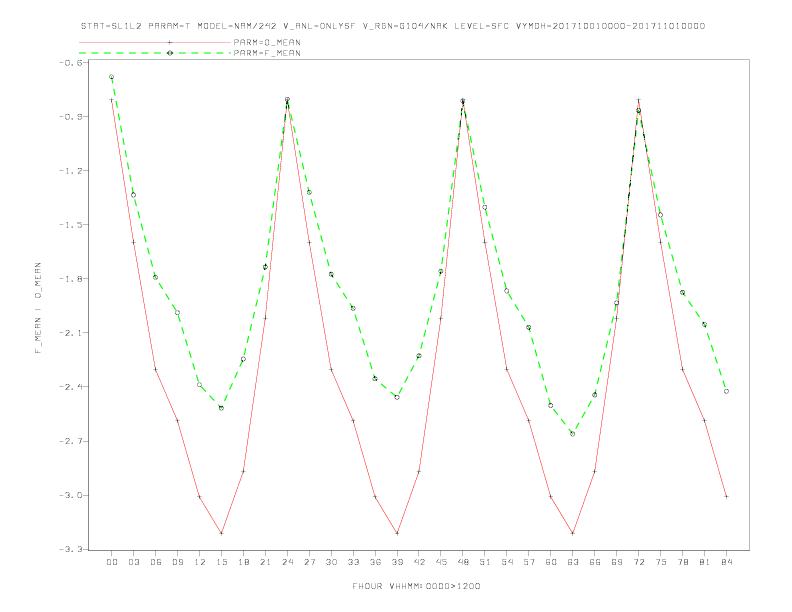This screenshot has height=612, width=792.
Task: Click the O_MEAN plus marker at hour 84
Action: [x=726, y=497]
